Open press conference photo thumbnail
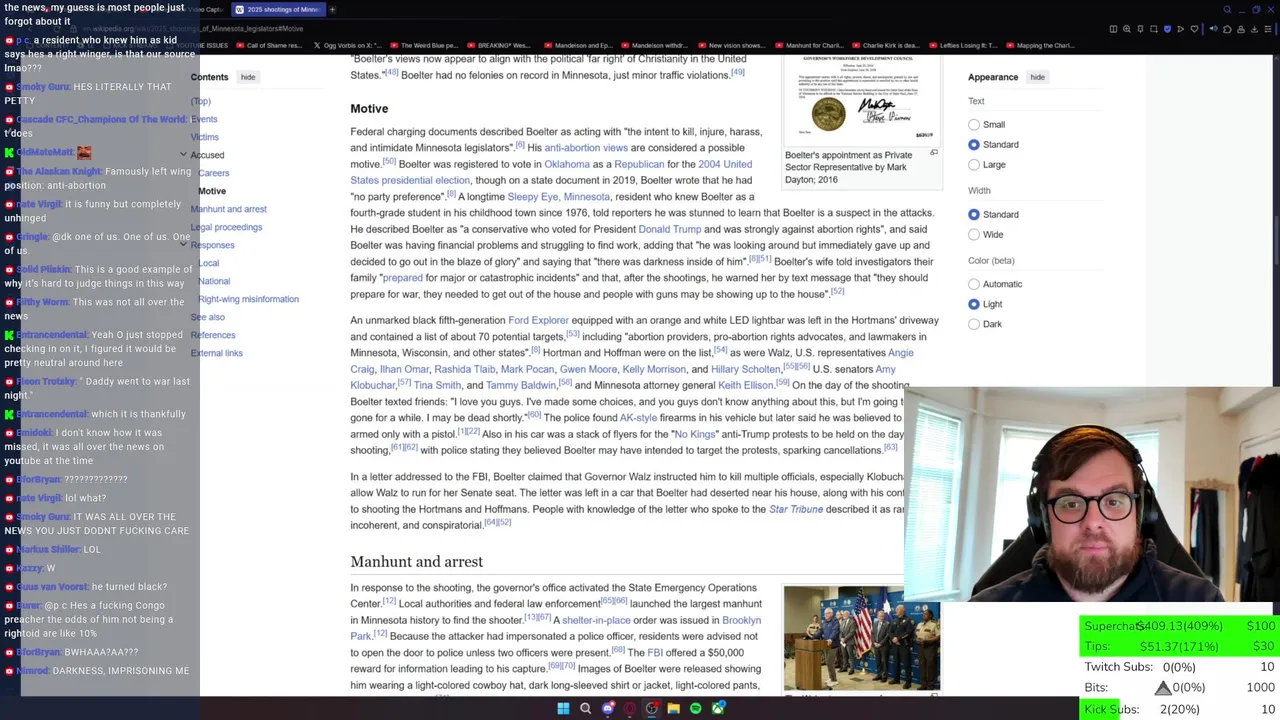Screen dimensions: 1280x720 862,637
